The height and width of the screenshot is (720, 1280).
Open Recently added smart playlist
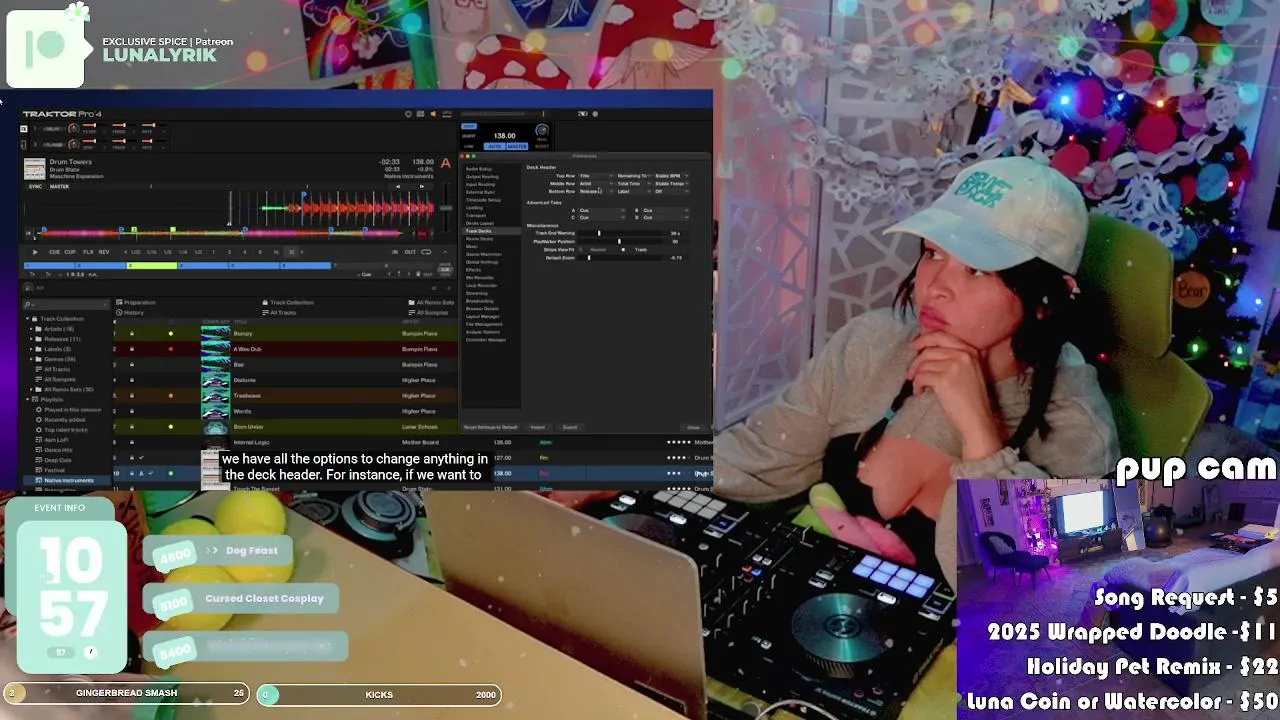pos(65,420)
